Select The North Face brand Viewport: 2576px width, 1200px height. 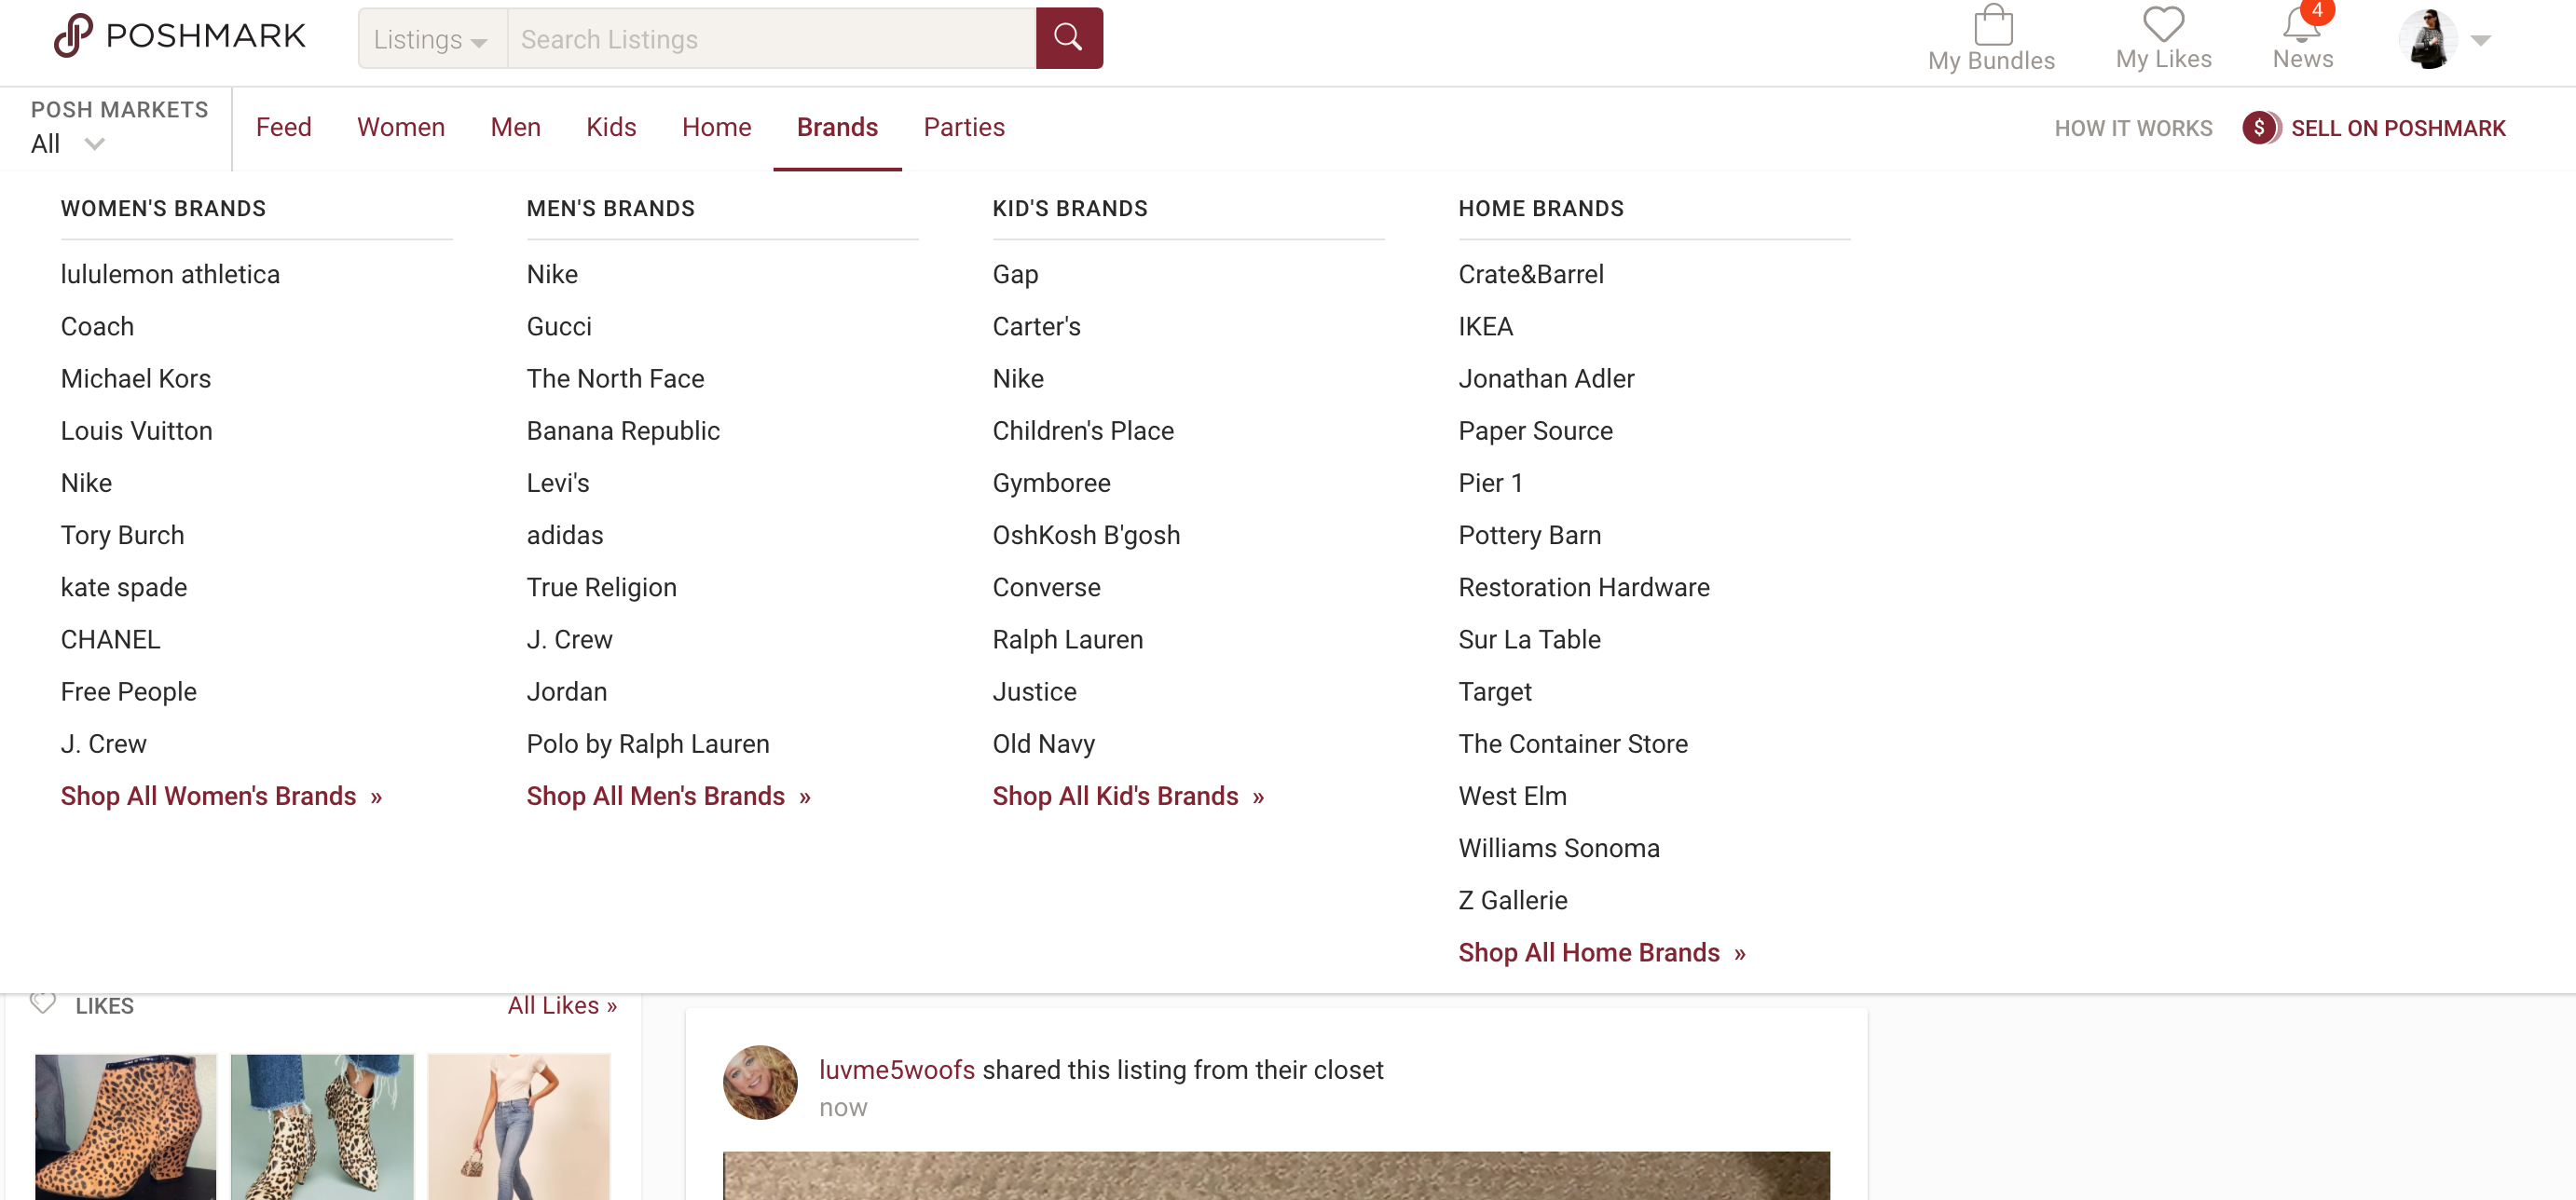615,378
